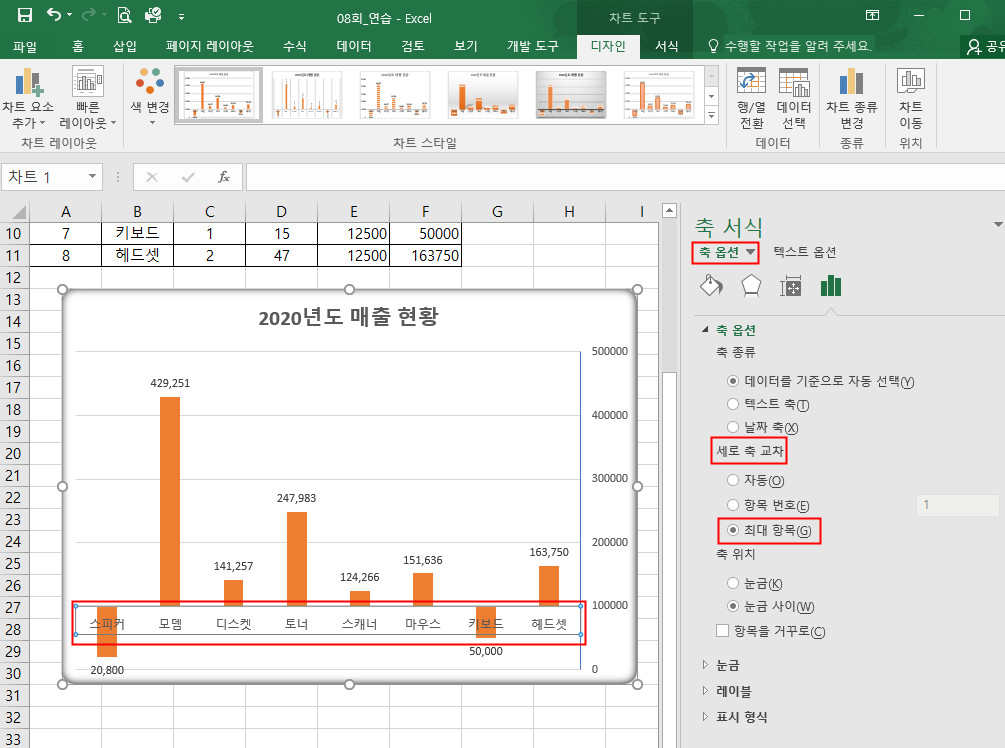This screenshot has height=748, width=1005.
Task: Open the Effects pentagon icon
Action: (x=751, y=286)
